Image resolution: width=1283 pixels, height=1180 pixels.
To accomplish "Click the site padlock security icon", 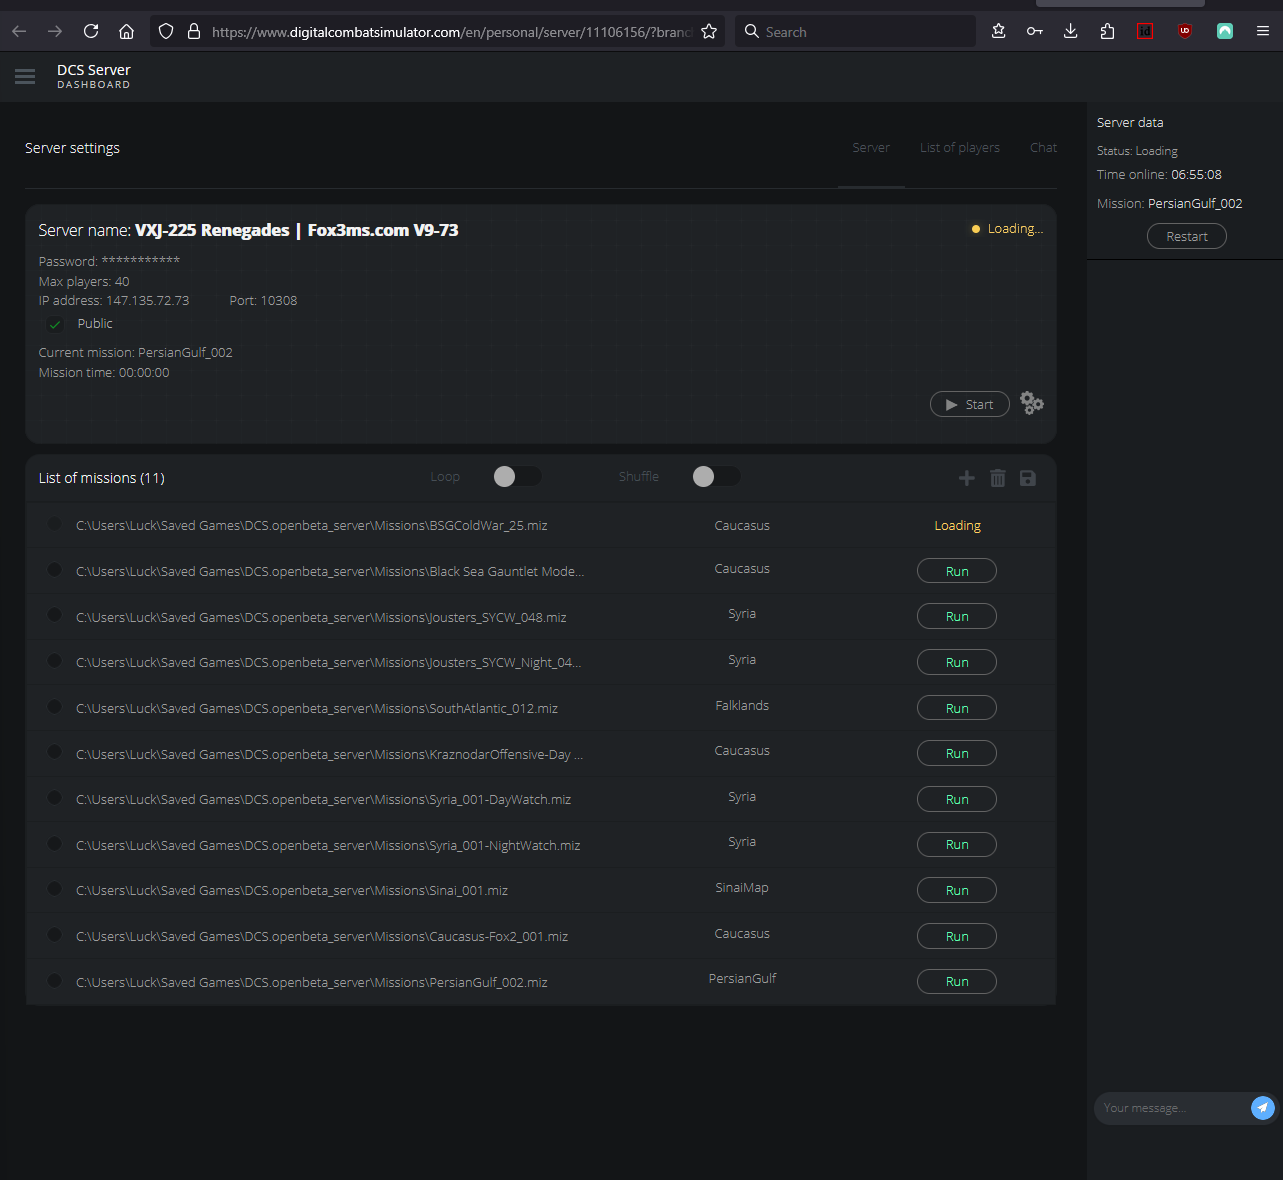I will click(x=194, y=31).
